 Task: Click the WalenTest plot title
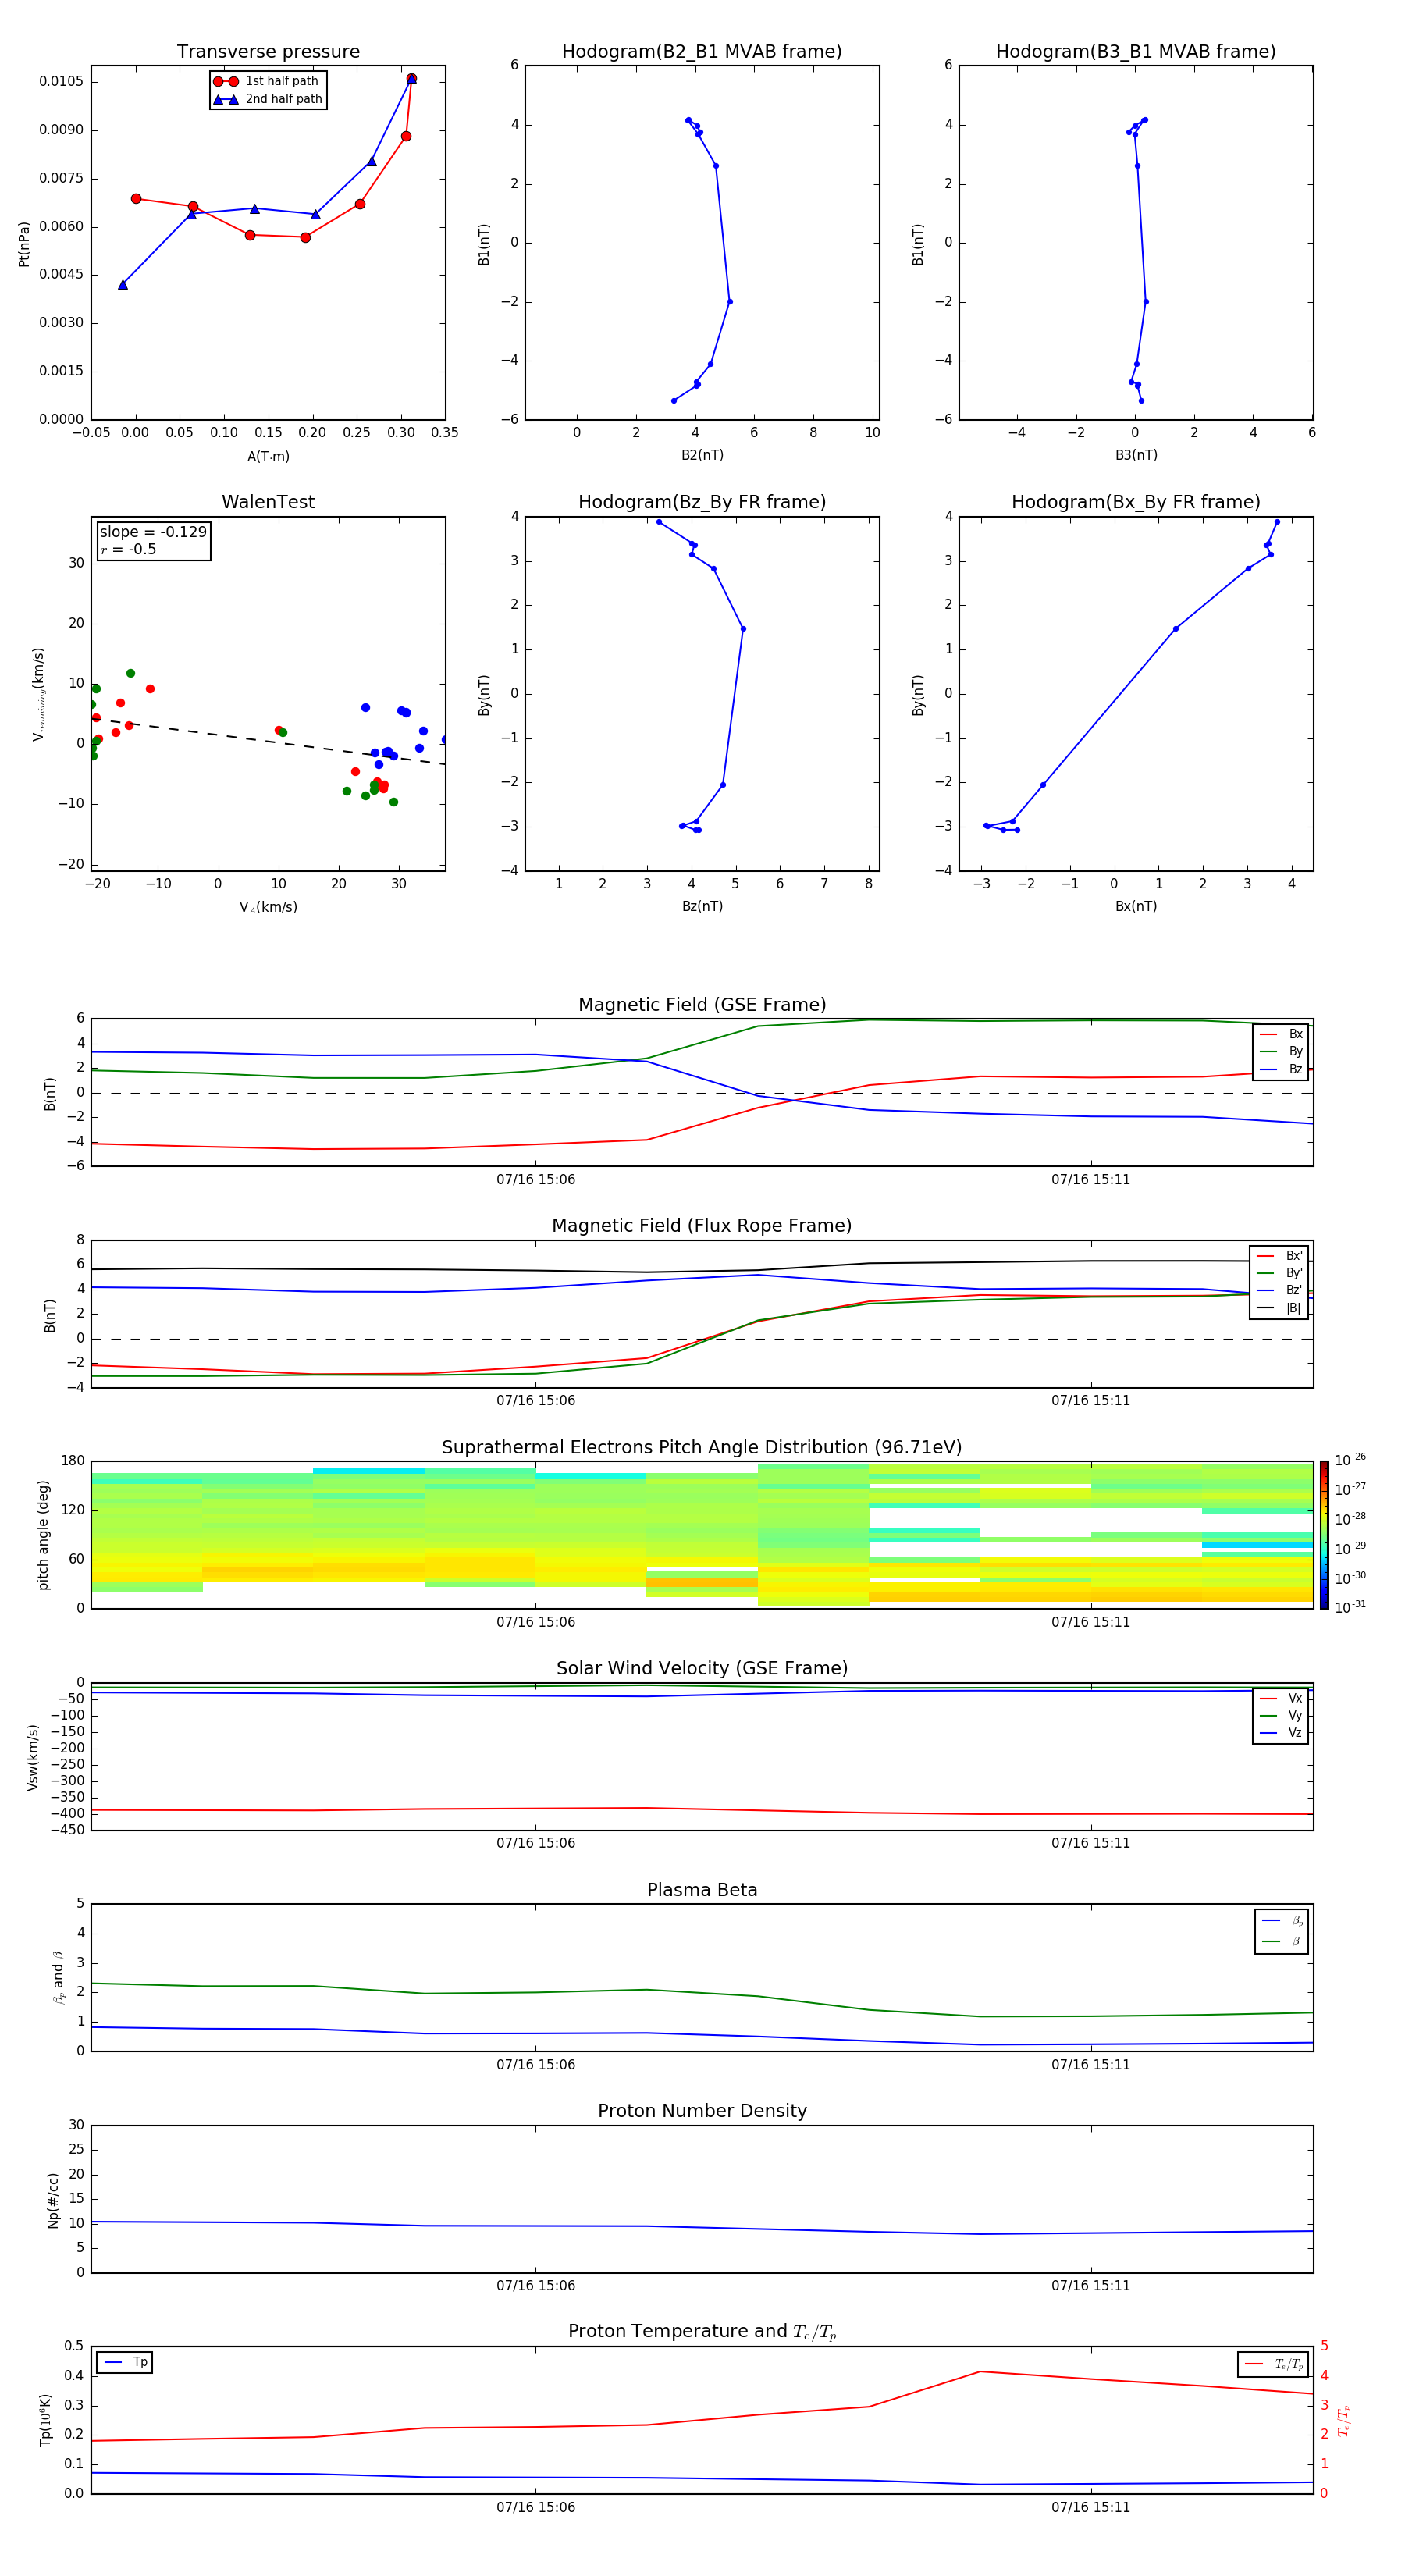pos(268,502)
